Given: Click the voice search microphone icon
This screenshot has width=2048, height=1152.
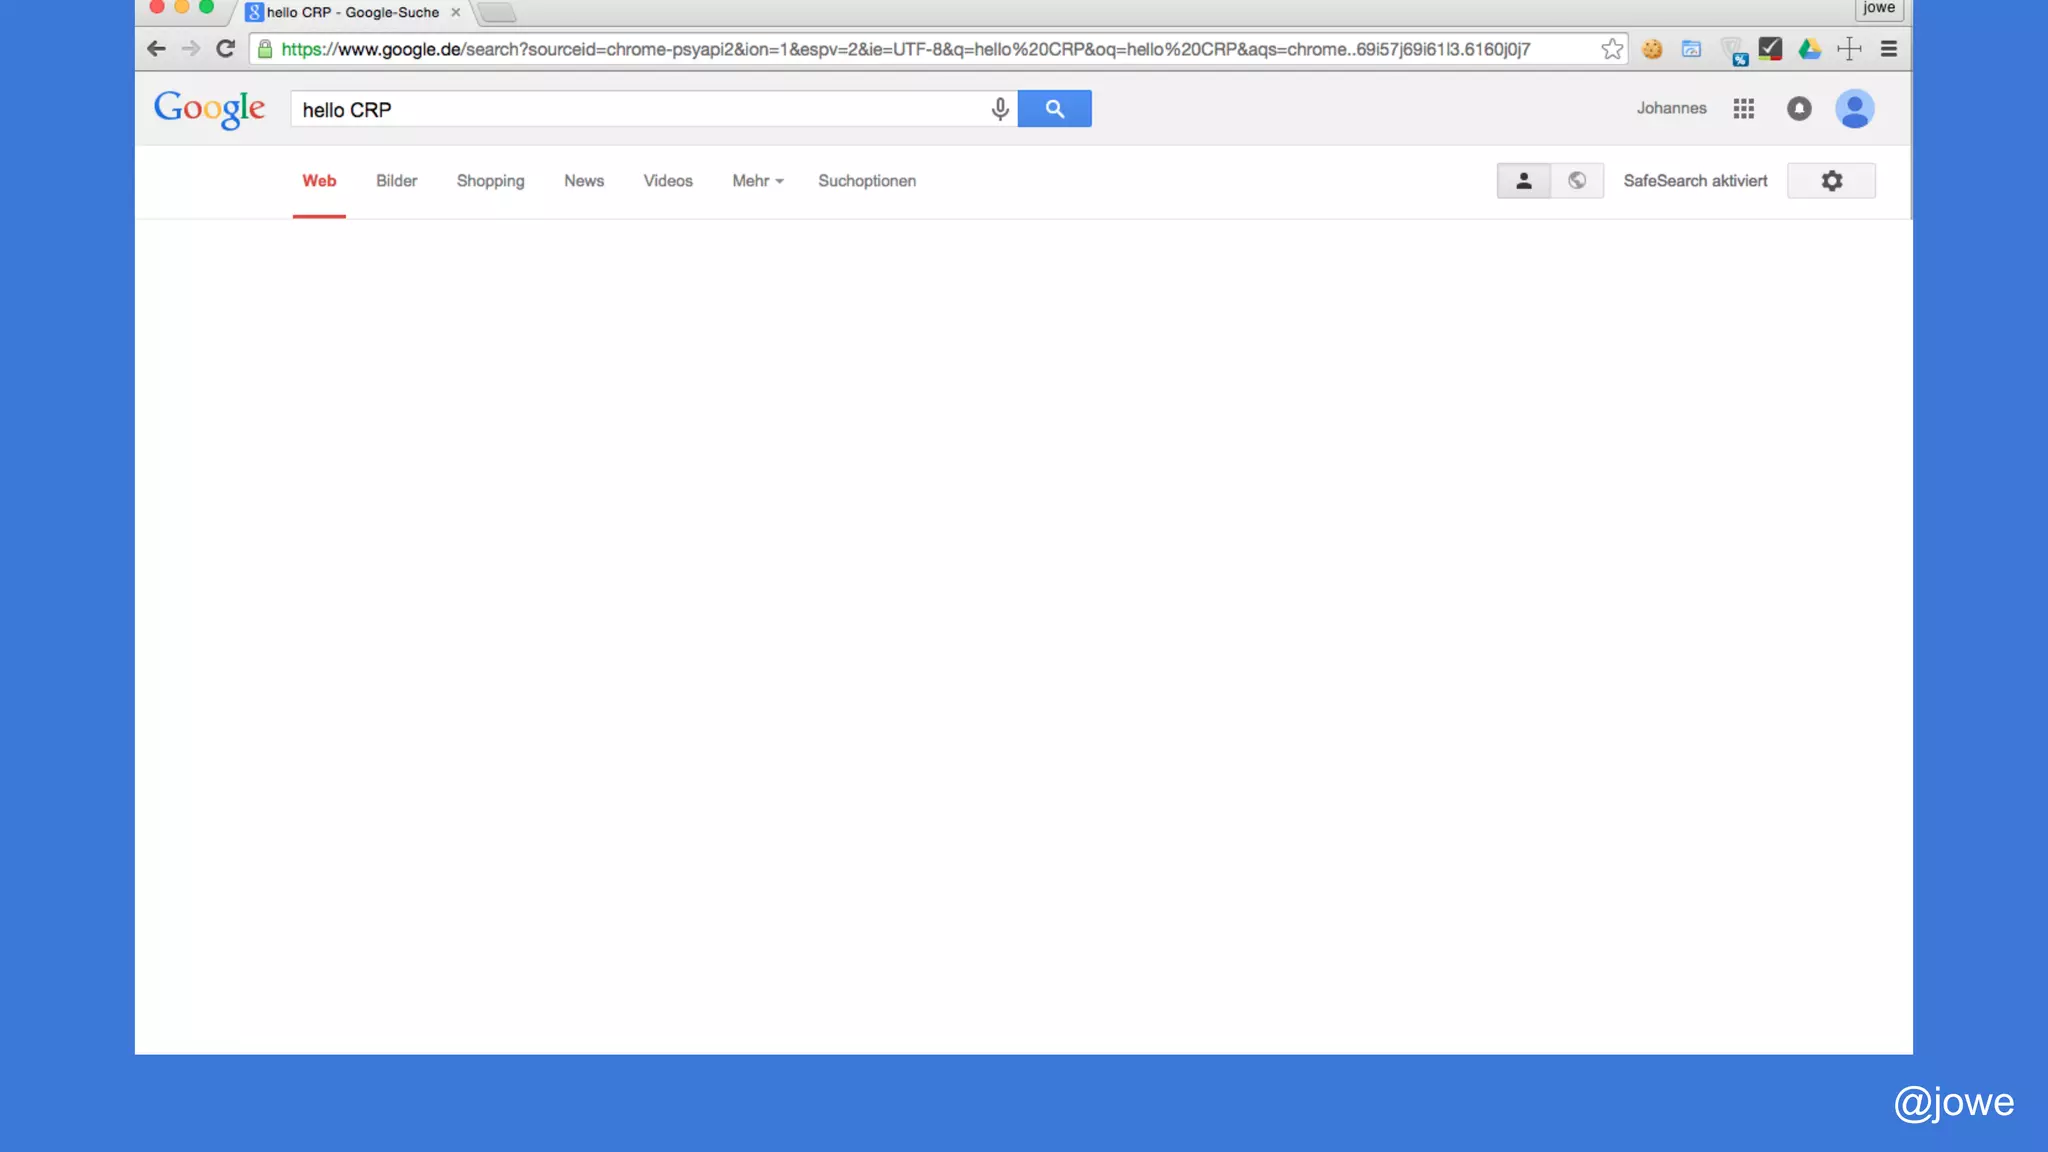Looking at the screenshot, I should 999,109.
